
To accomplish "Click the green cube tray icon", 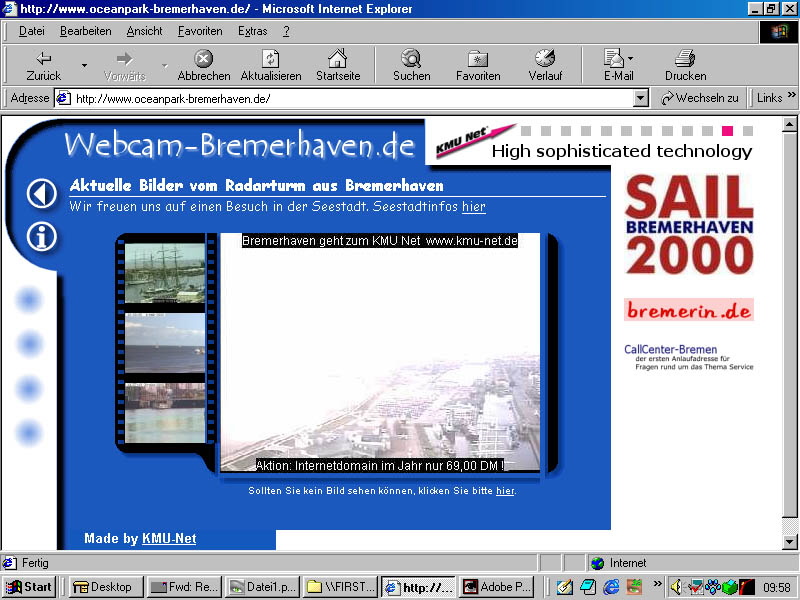I will 730,587.
